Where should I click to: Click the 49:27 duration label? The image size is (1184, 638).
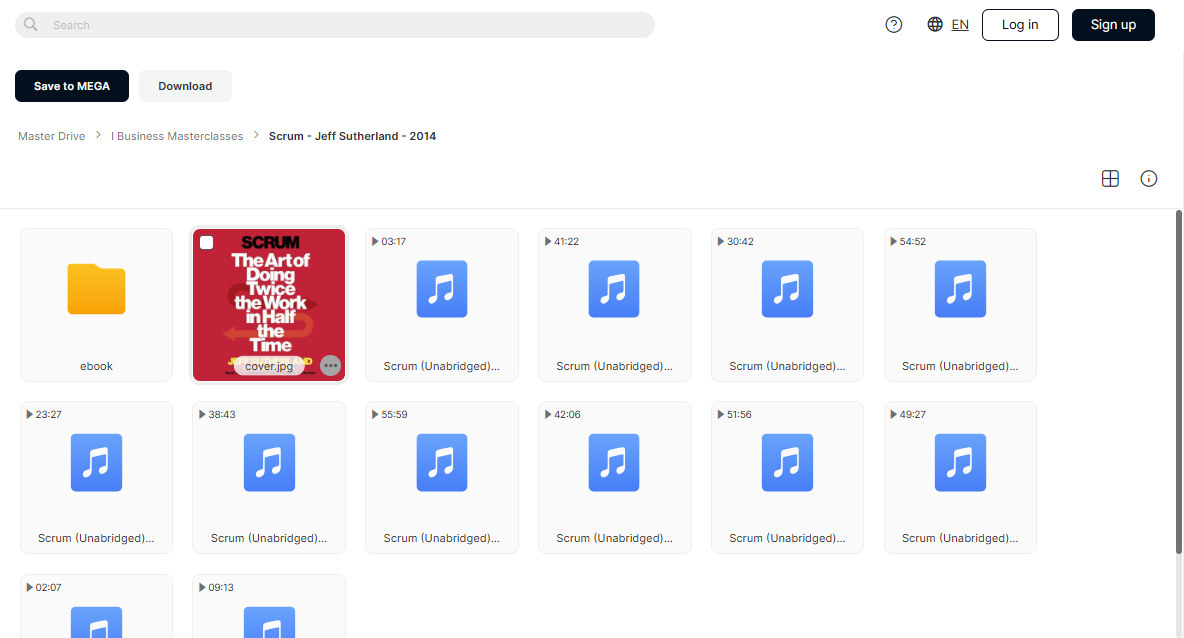912,415
